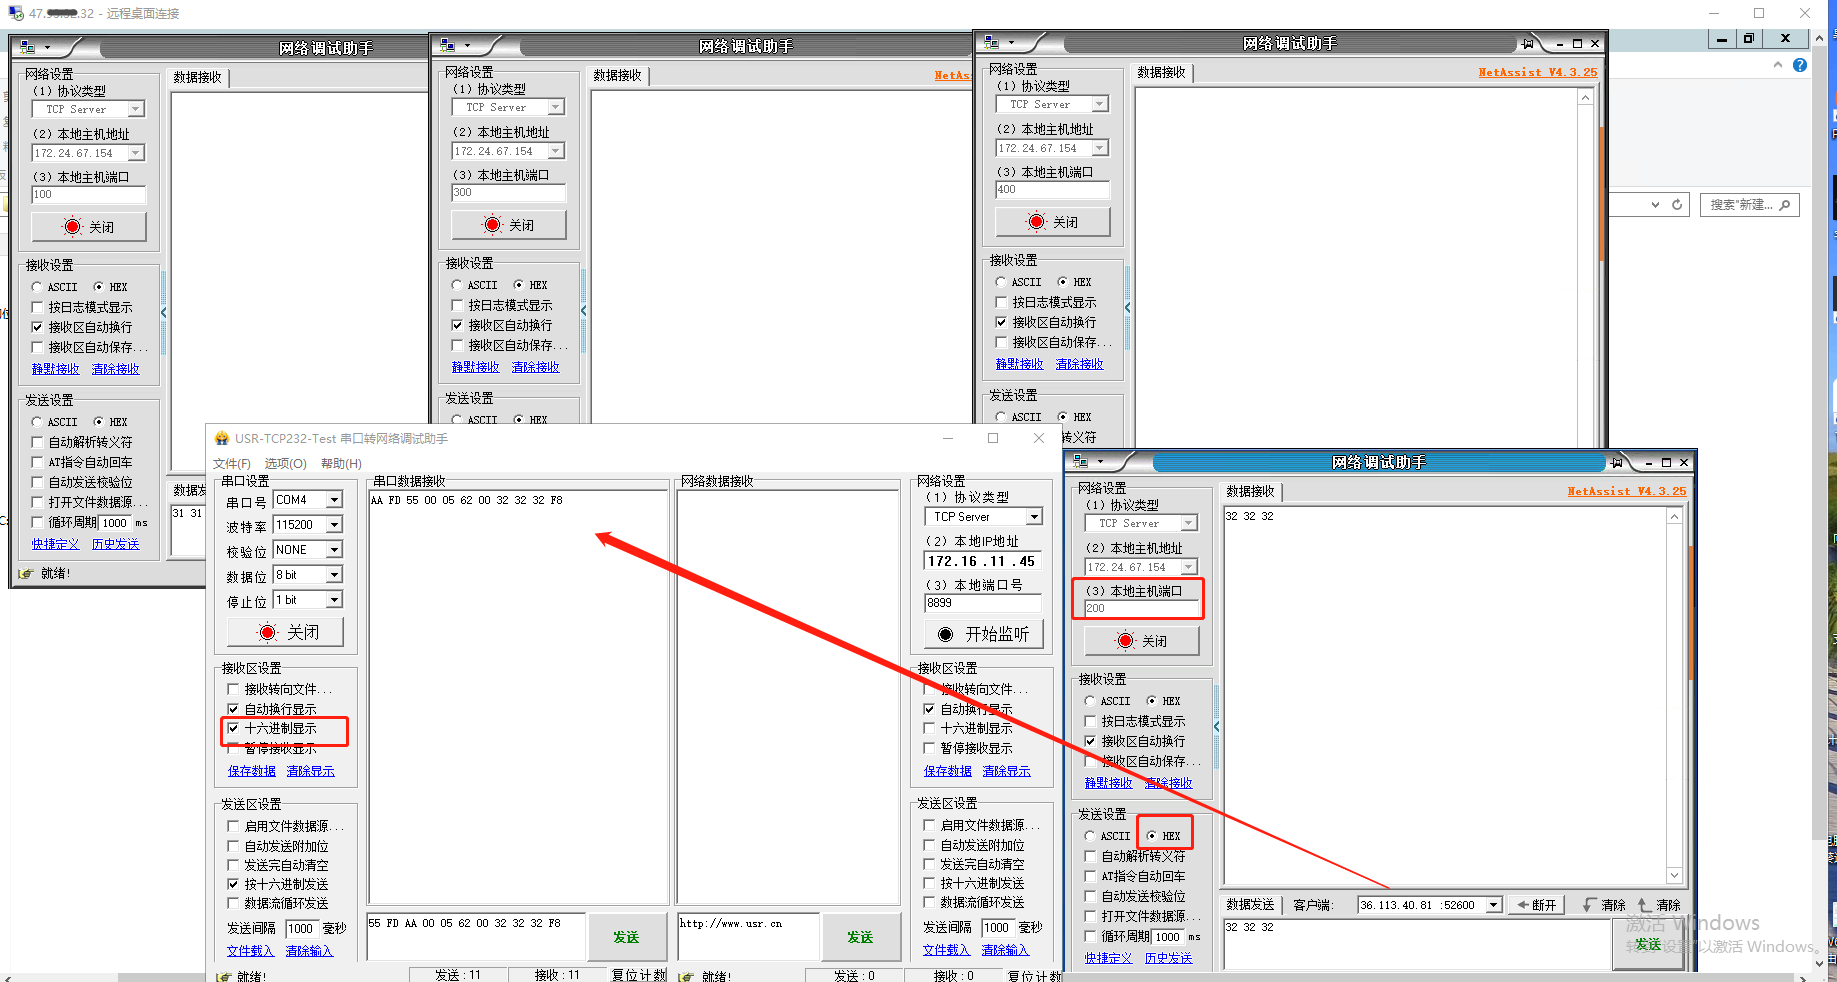Enable 循环周期 checkbox in port 200 NetAssist window
This screenshot has width=1837, height=982.
pos(1091,936)
